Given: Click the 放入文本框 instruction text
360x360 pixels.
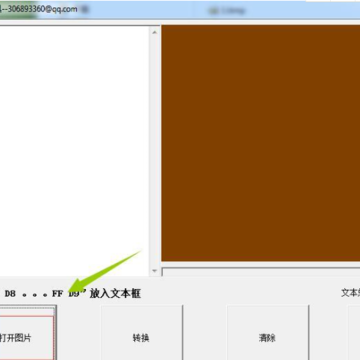Looking at the screenshot, I should pos(115,294).
